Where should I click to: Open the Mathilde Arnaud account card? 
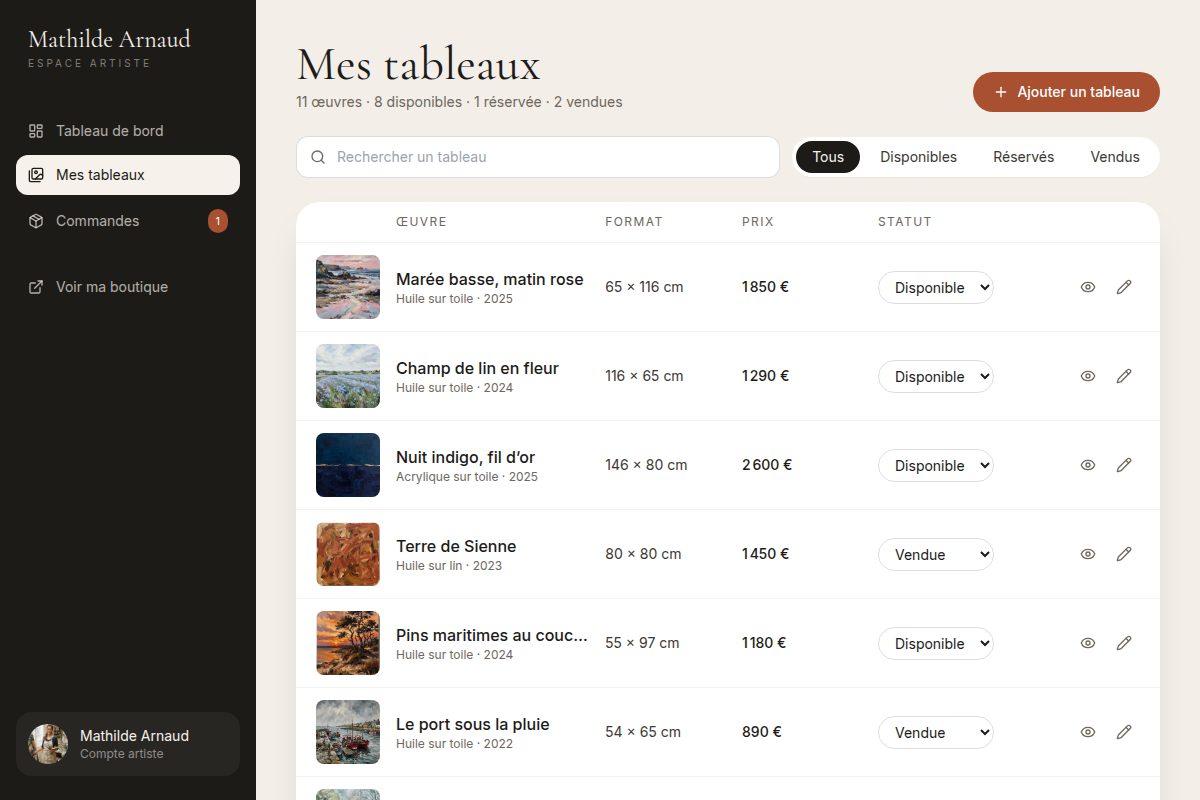128,744
